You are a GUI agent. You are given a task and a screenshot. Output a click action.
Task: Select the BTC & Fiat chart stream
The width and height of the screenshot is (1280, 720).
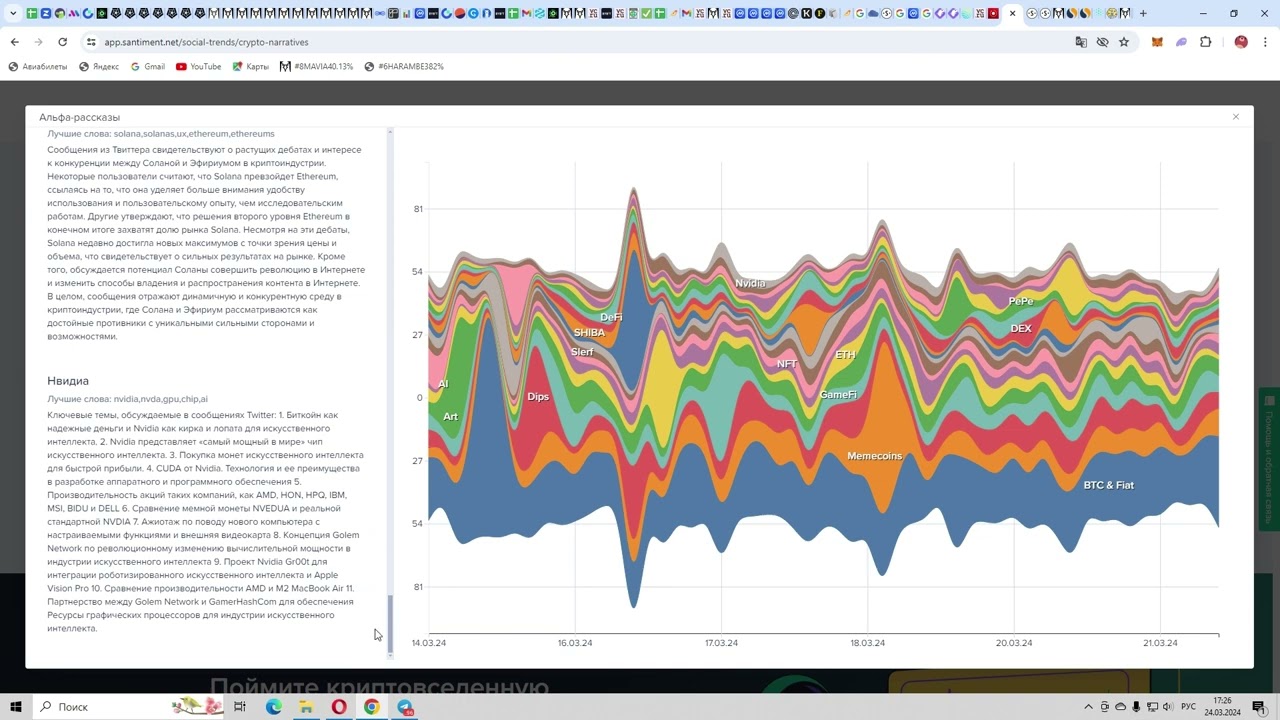click(x=1109, y=485)
